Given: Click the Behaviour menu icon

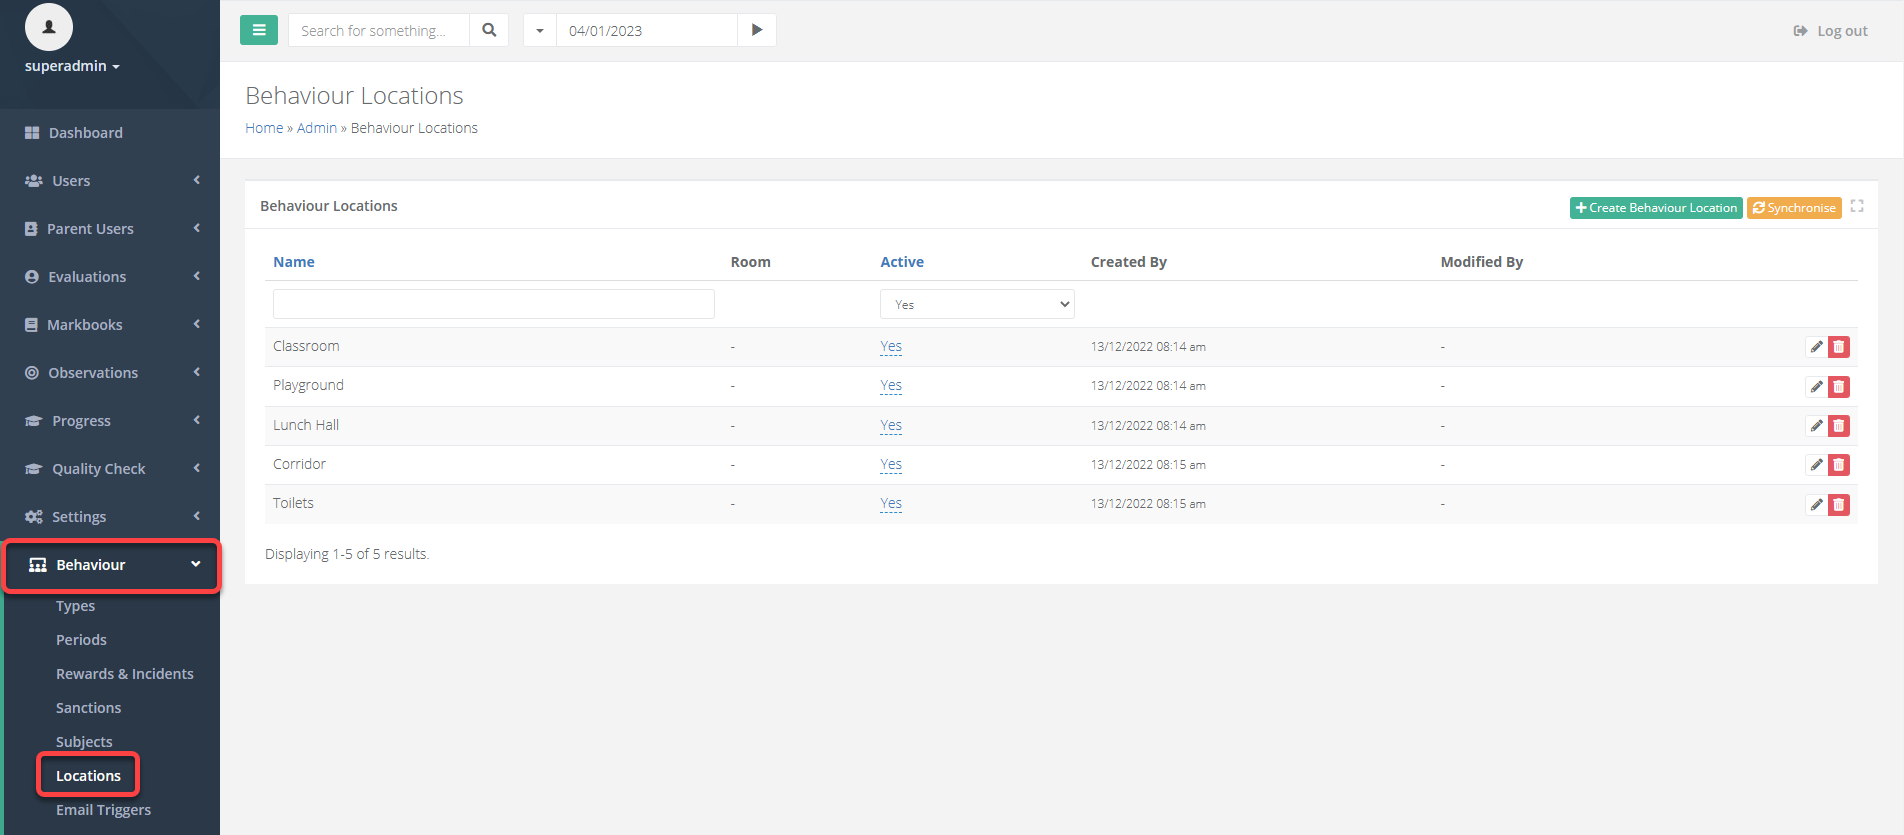Looking at the screenshot, I should pyautogui.click(x=38, y=565).
